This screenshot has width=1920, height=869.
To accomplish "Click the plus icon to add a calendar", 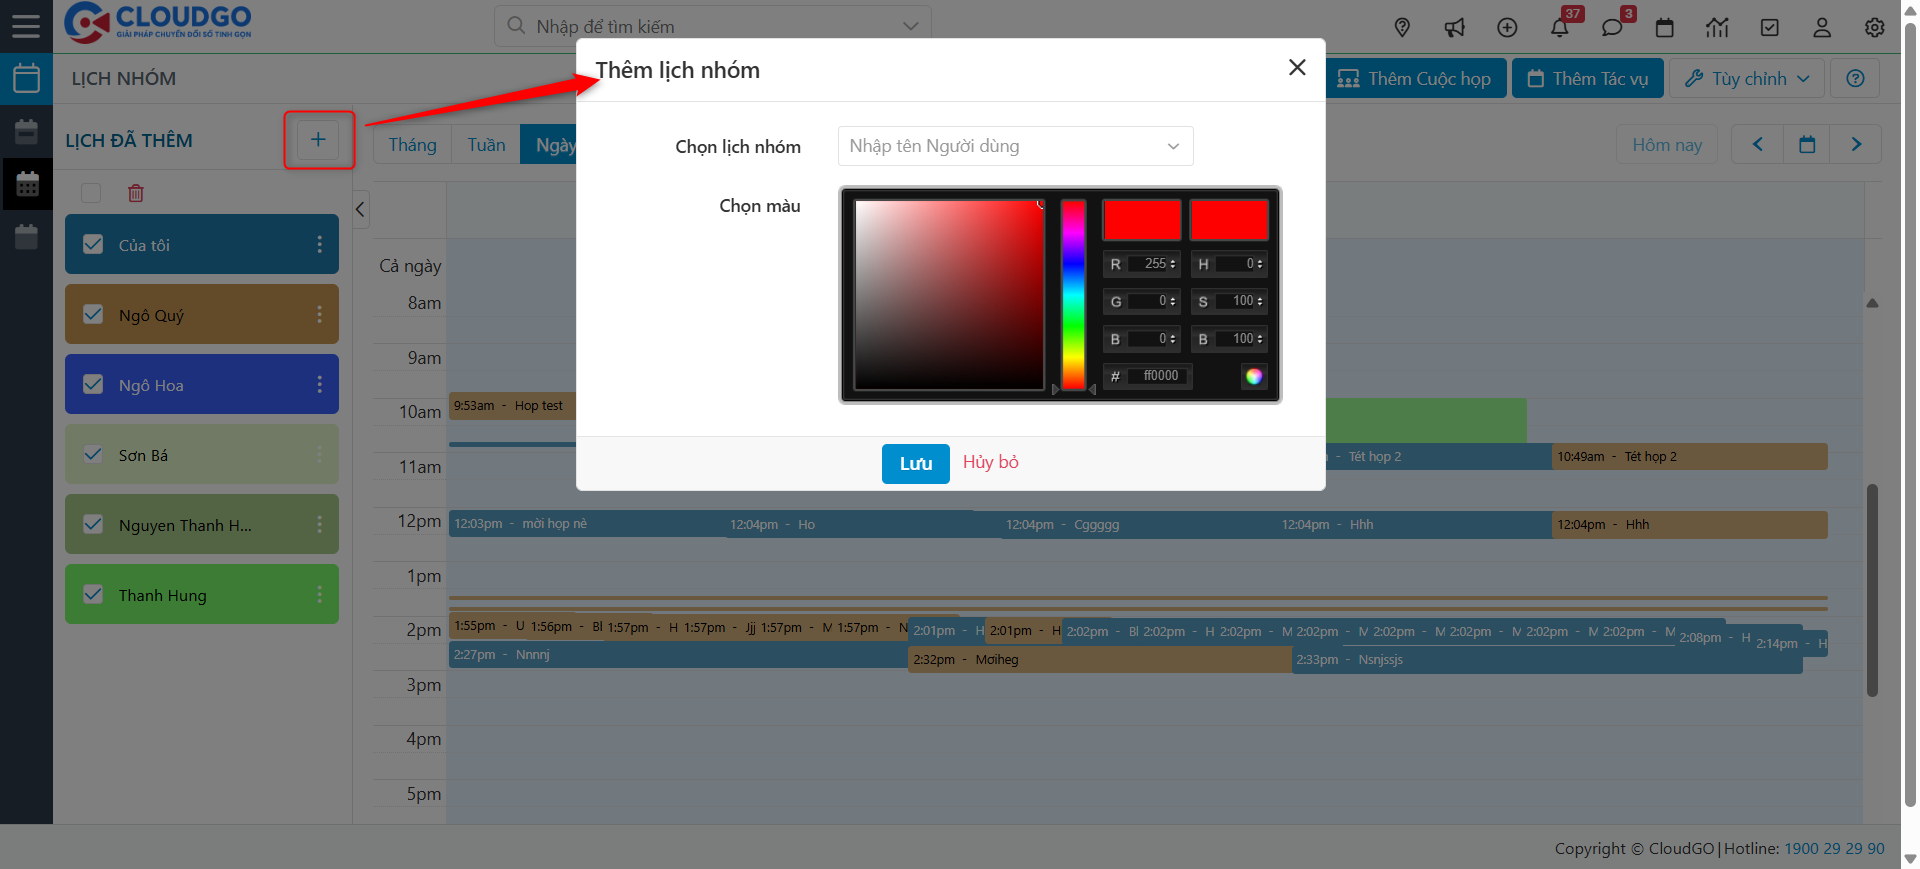I will (x=318, y=139).
